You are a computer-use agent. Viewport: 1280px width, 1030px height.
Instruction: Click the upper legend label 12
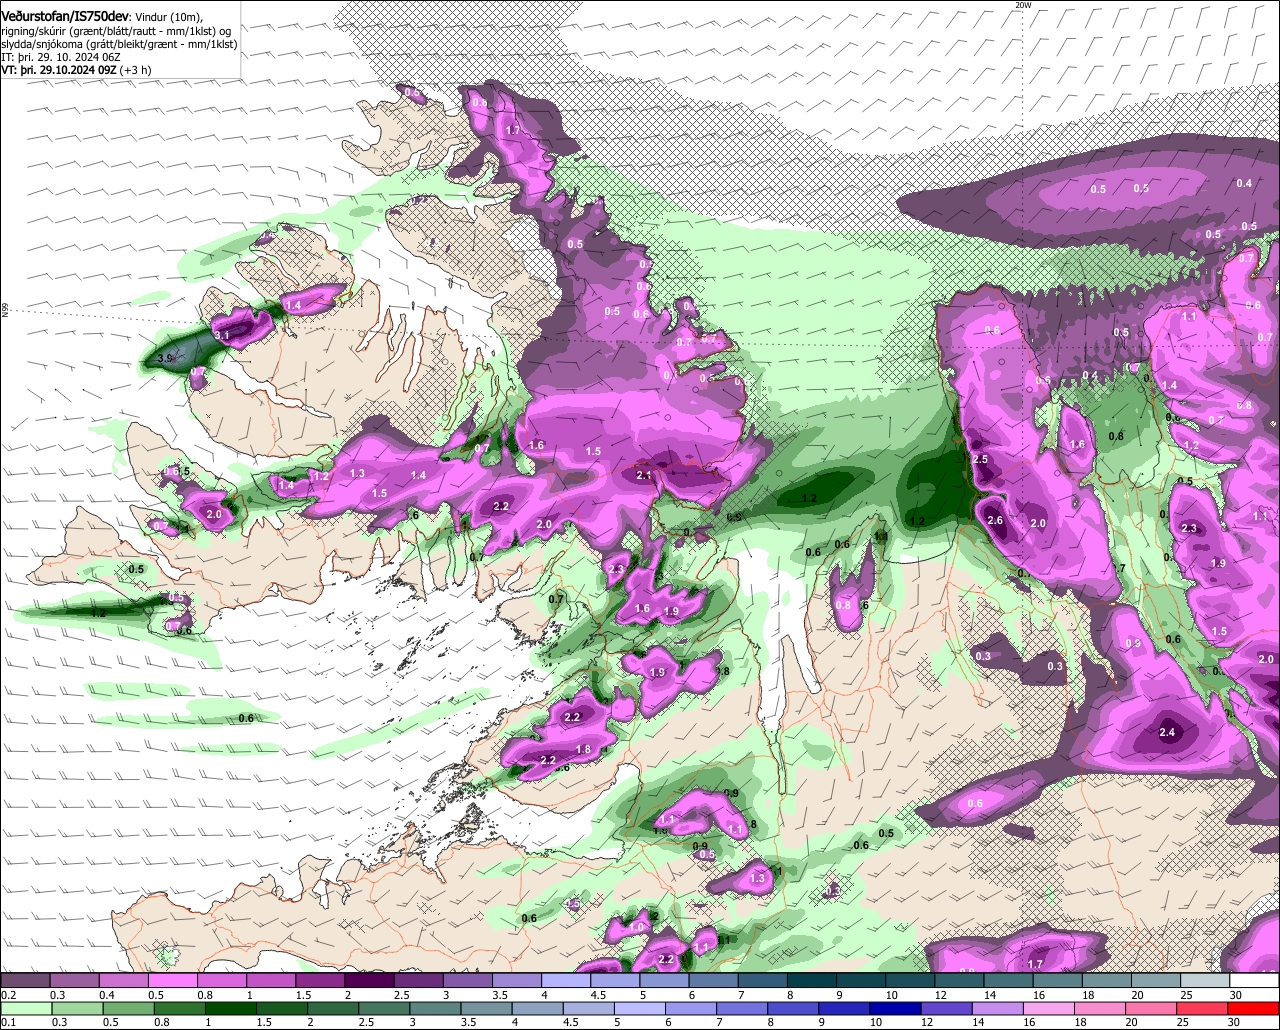click(940, 995)
